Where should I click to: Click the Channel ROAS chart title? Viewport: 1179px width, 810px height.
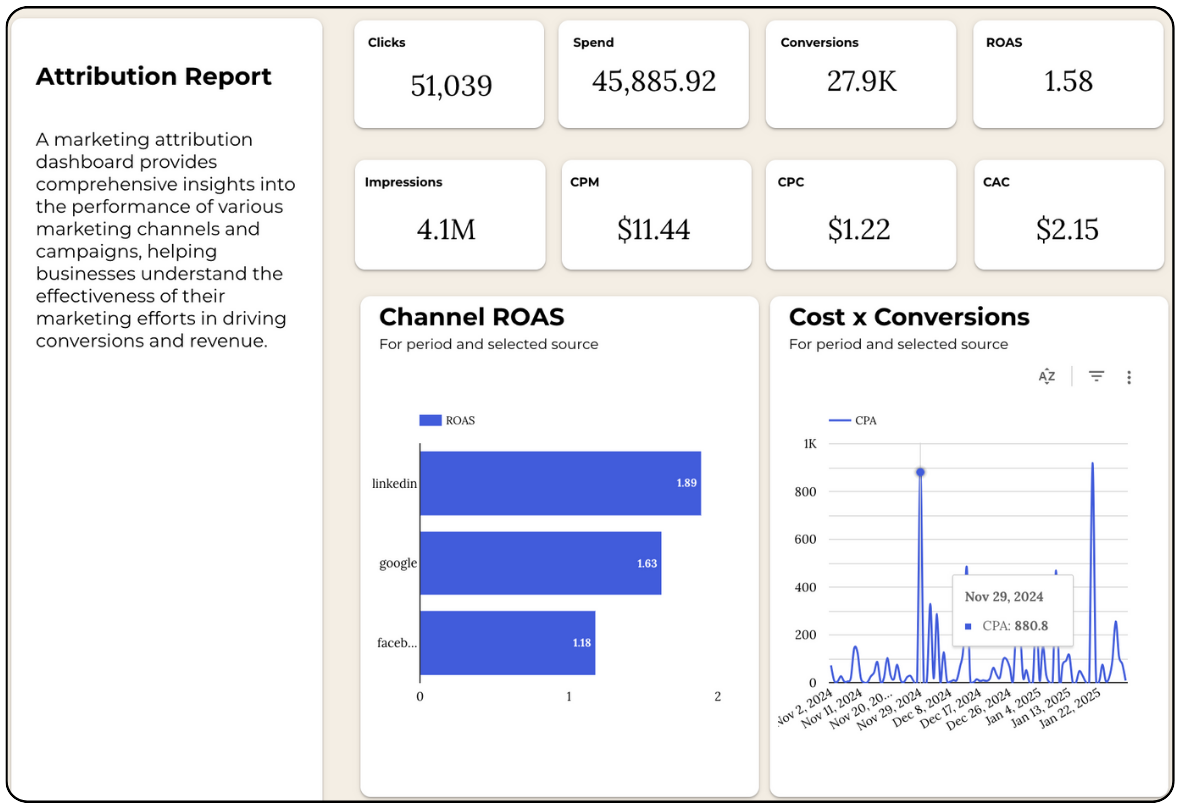(x=471, y=317)
